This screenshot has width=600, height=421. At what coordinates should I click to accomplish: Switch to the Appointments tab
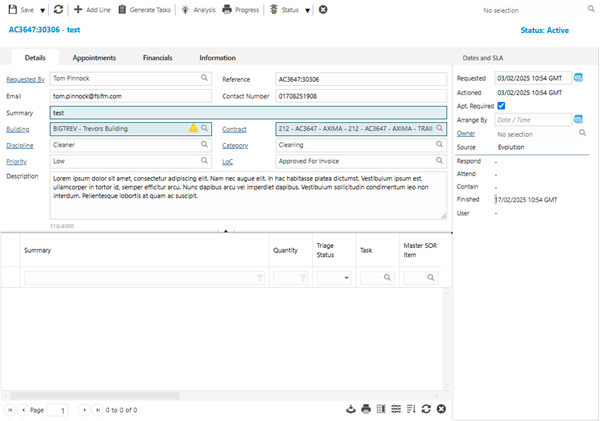[x=94, y=58]
